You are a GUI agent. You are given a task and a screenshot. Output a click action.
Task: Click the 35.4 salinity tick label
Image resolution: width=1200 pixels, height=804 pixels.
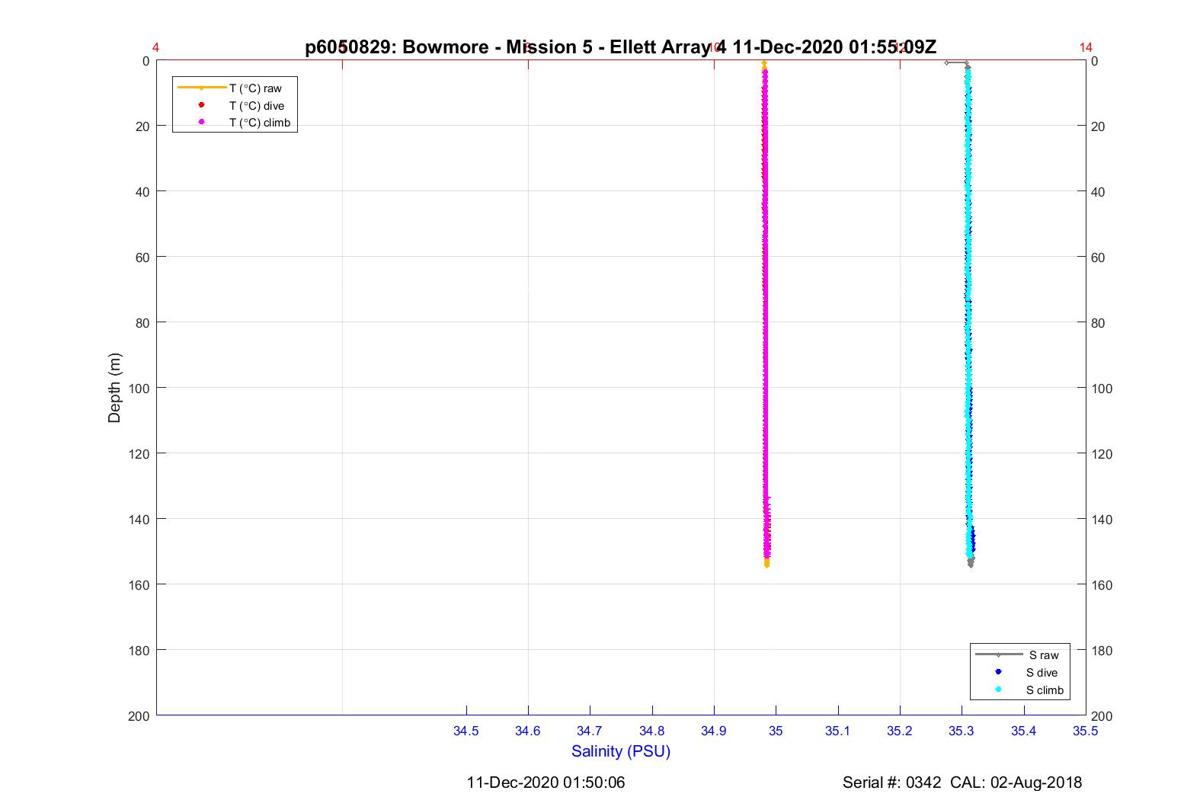pyautogui.click(x=1024, y=731)
